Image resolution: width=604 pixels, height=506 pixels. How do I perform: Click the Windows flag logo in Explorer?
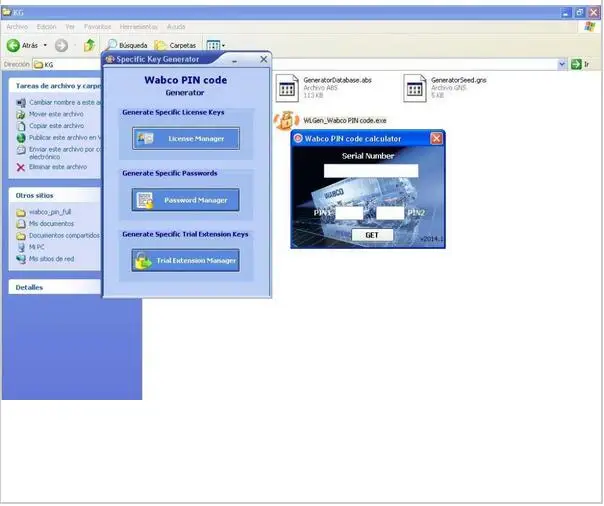pos(590,27)
